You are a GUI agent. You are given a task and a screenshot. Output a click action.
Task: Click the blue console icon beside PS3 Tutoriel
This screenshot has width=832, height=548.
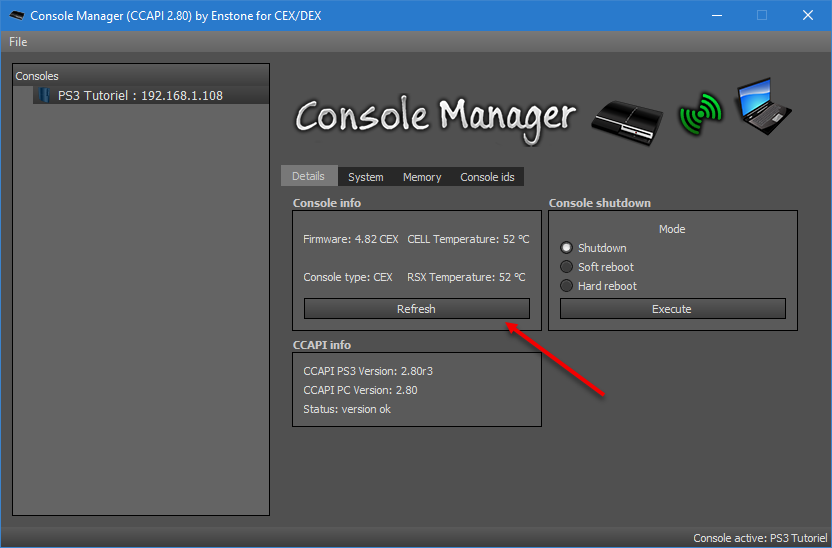click(x=44, y=95)
